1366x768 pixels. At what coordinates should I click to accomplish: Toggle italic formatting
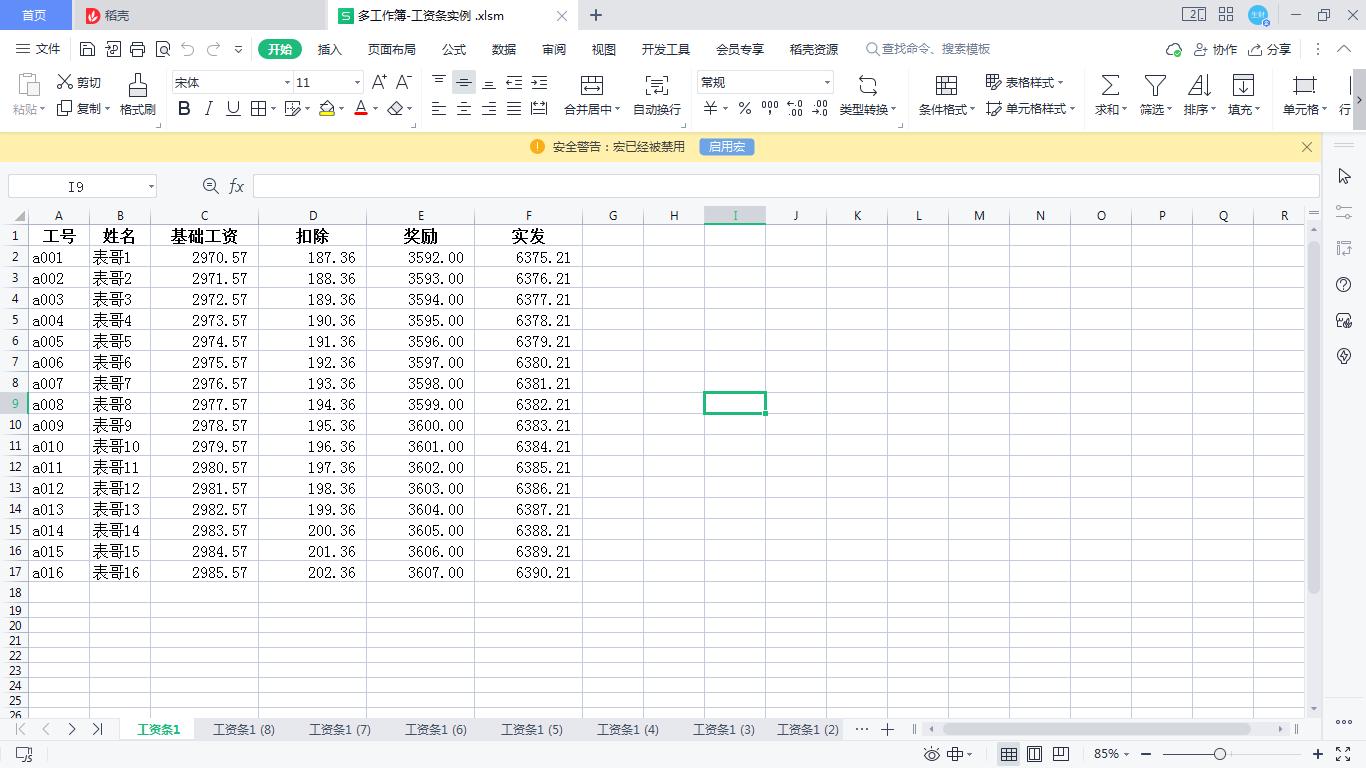point(207,109)
